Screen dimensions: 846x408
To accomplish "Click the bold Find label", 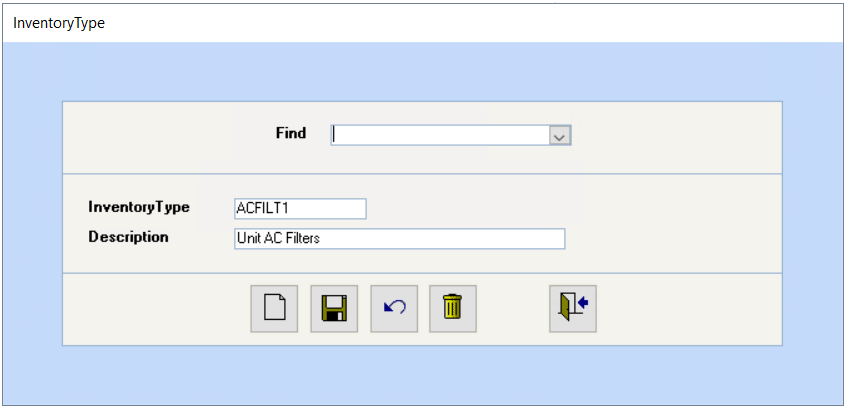I will [x=291, y=133].
